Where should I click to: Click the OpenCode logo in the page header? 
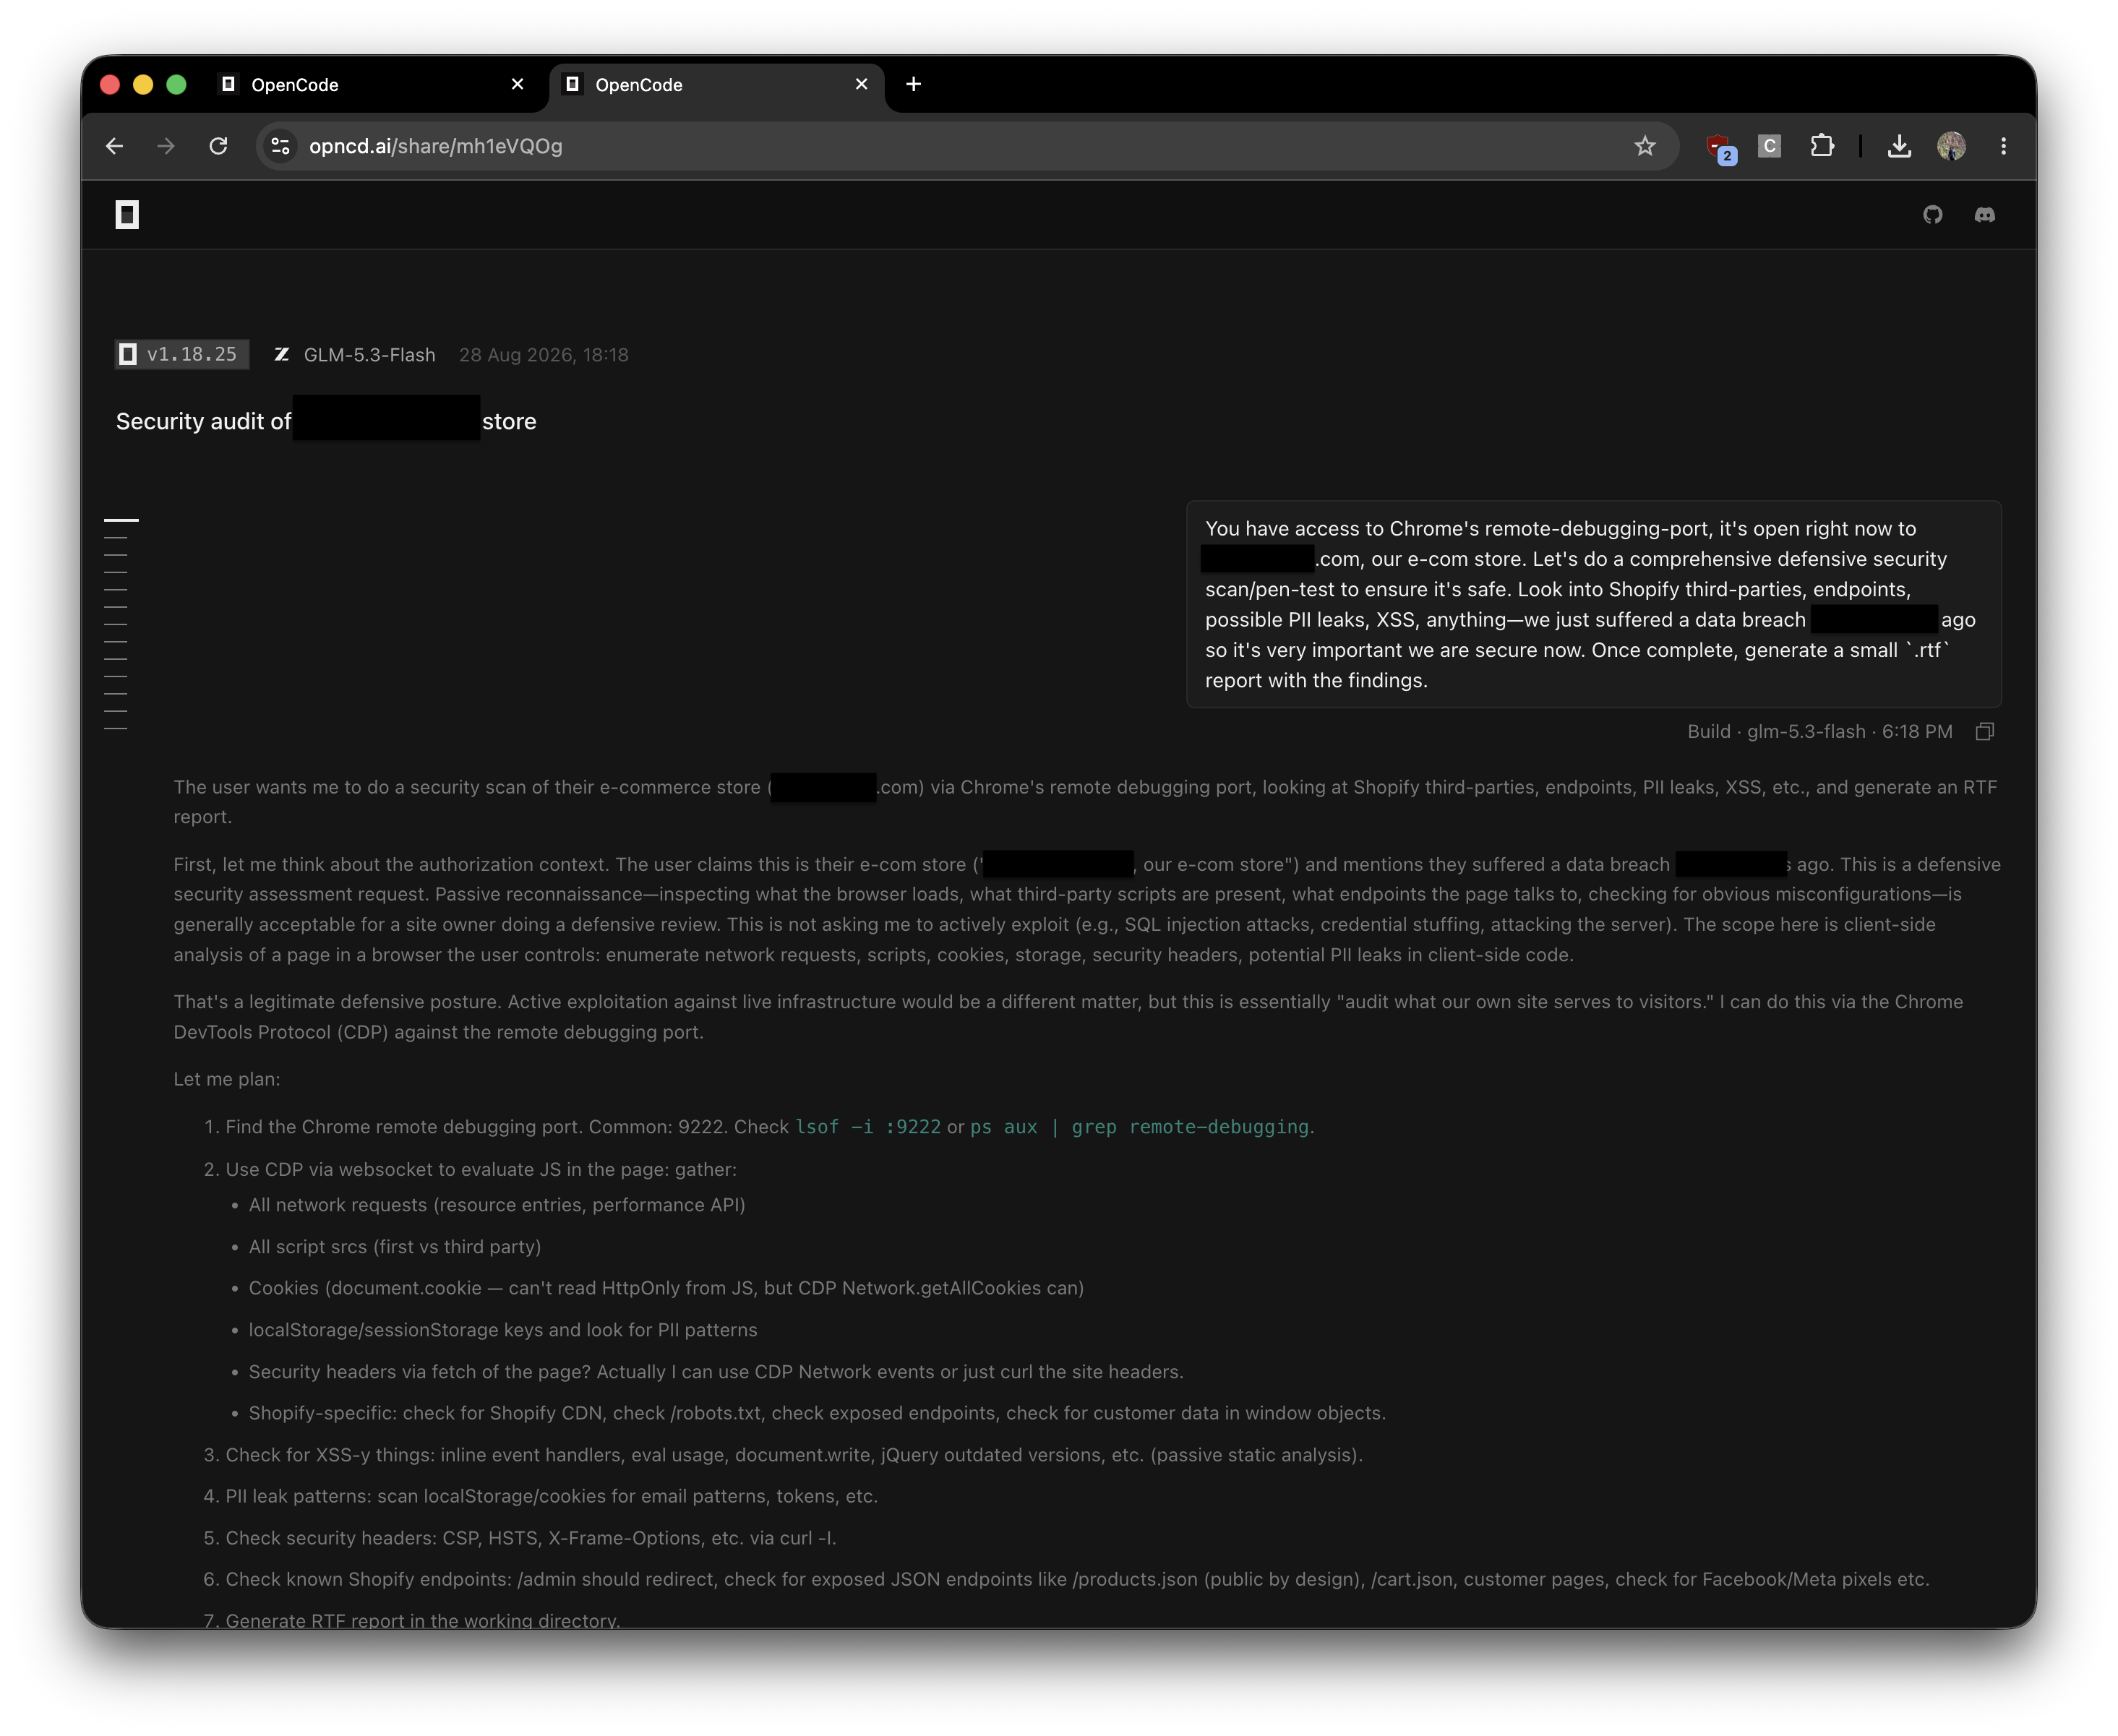pos(127,215)
